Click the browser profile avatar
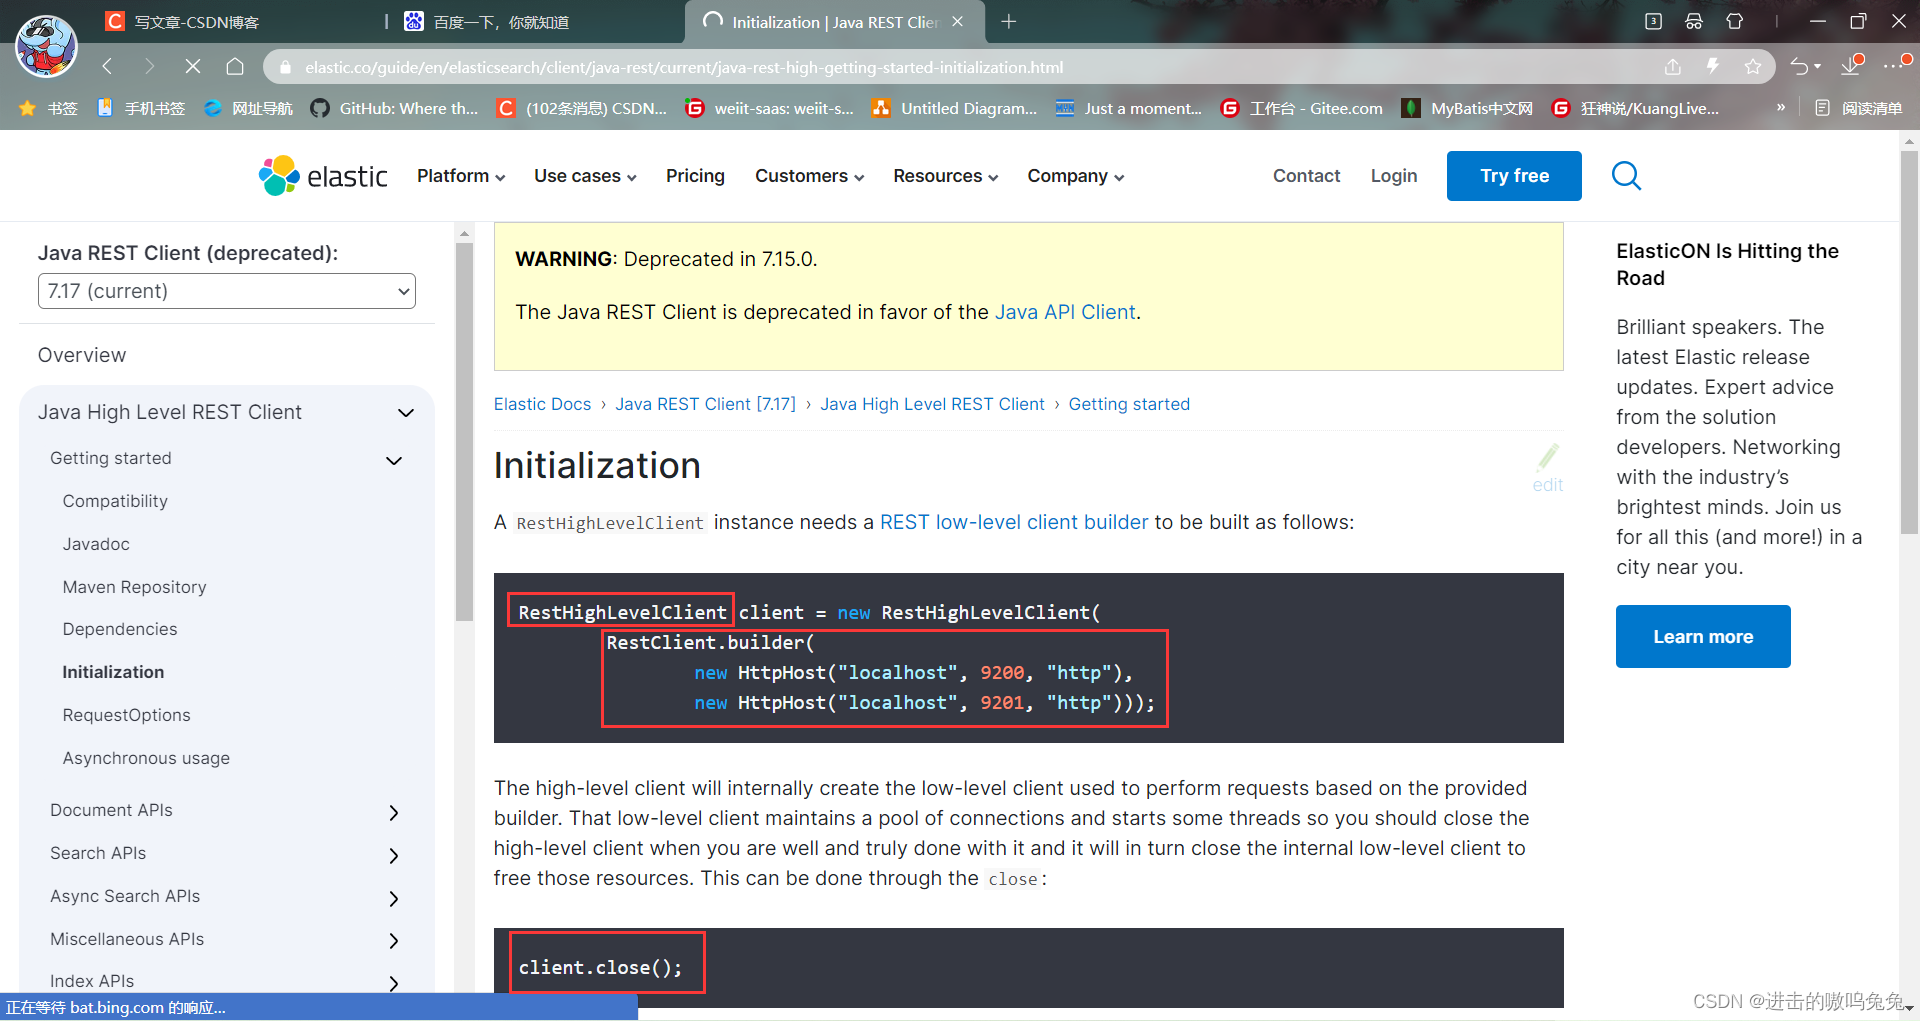This screenshot has height=1021, width=1920. click(46, 46)
